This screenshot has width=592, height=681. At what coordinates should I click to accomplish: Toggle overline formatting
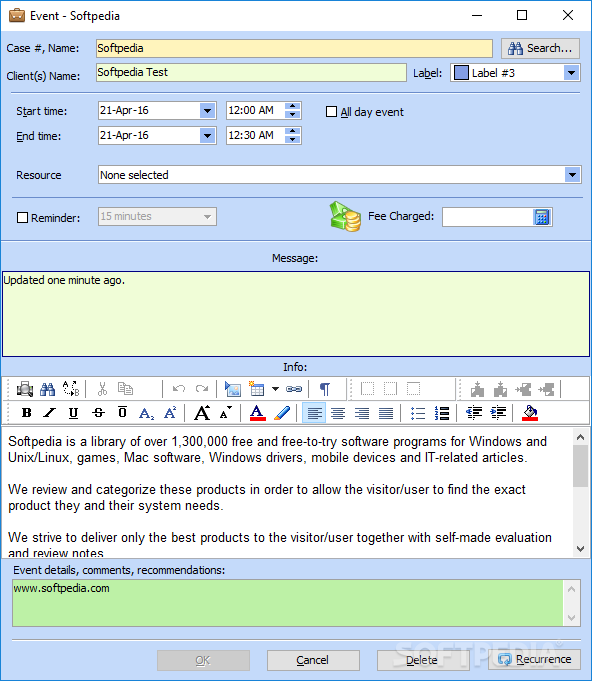(x=122, y=412)
